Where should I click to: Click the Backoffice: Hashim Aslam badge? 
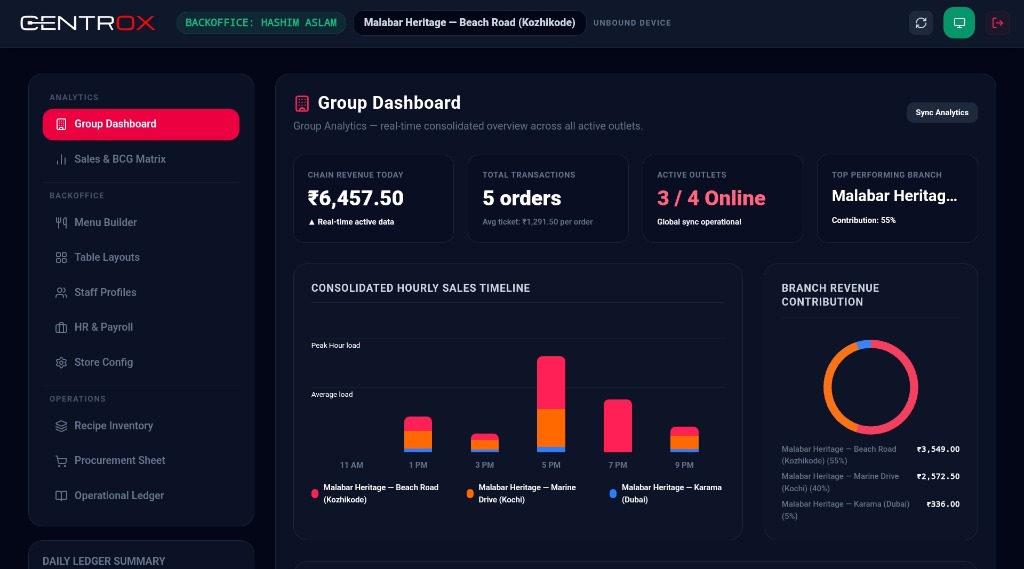tap(261, 23)
